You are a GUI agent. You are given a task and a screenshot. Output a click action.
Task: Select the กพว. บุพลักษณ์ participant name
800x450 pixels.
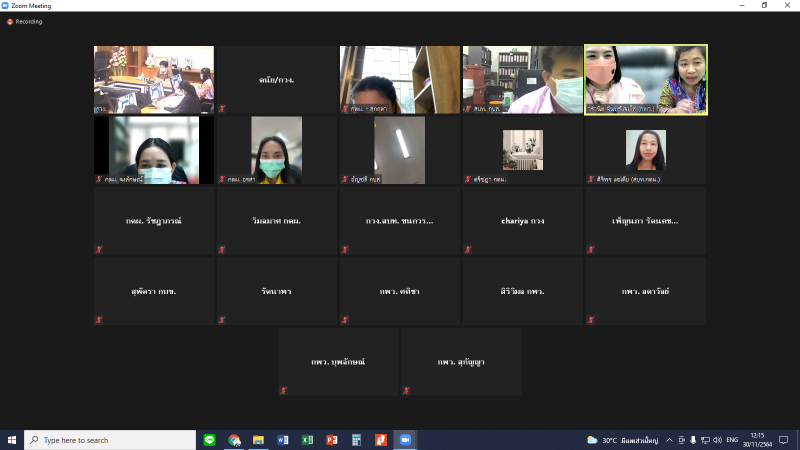(x=338, y=362)
